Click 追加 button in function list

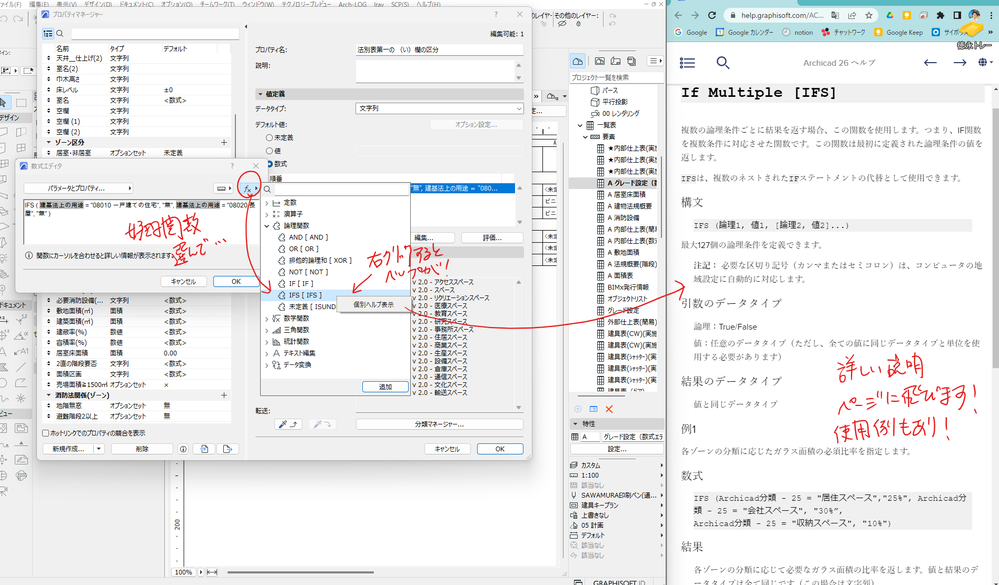(x=385, y=387)
